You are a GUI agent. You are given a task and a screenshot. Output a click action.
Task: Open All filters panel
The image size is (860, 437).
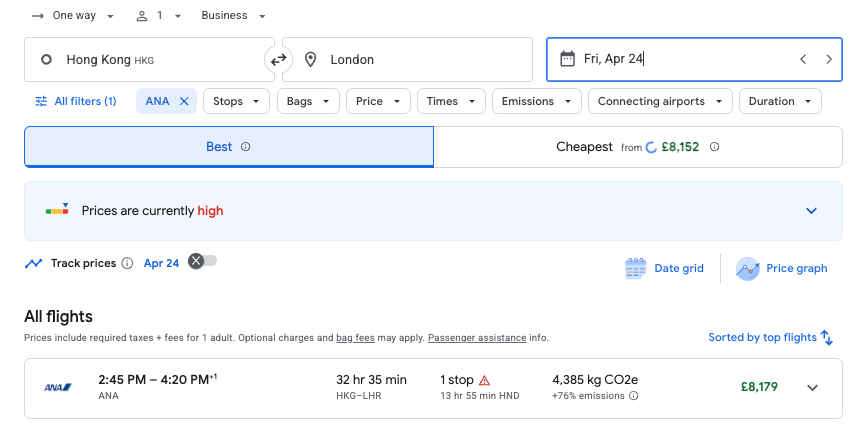click(76, 101)
